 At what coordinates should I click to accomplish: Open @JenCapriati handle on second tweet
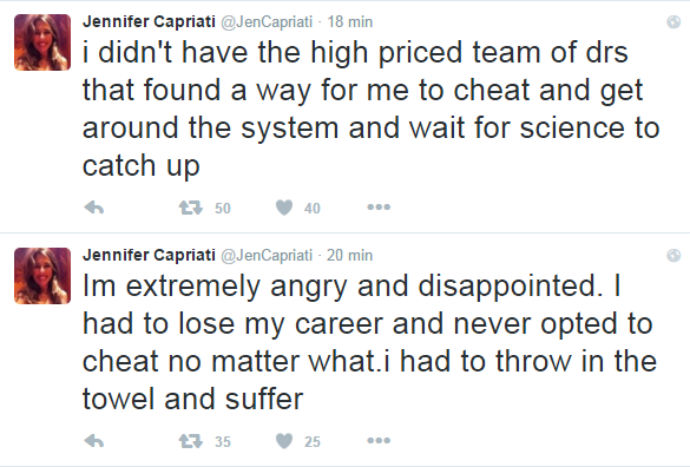[266, 255]
